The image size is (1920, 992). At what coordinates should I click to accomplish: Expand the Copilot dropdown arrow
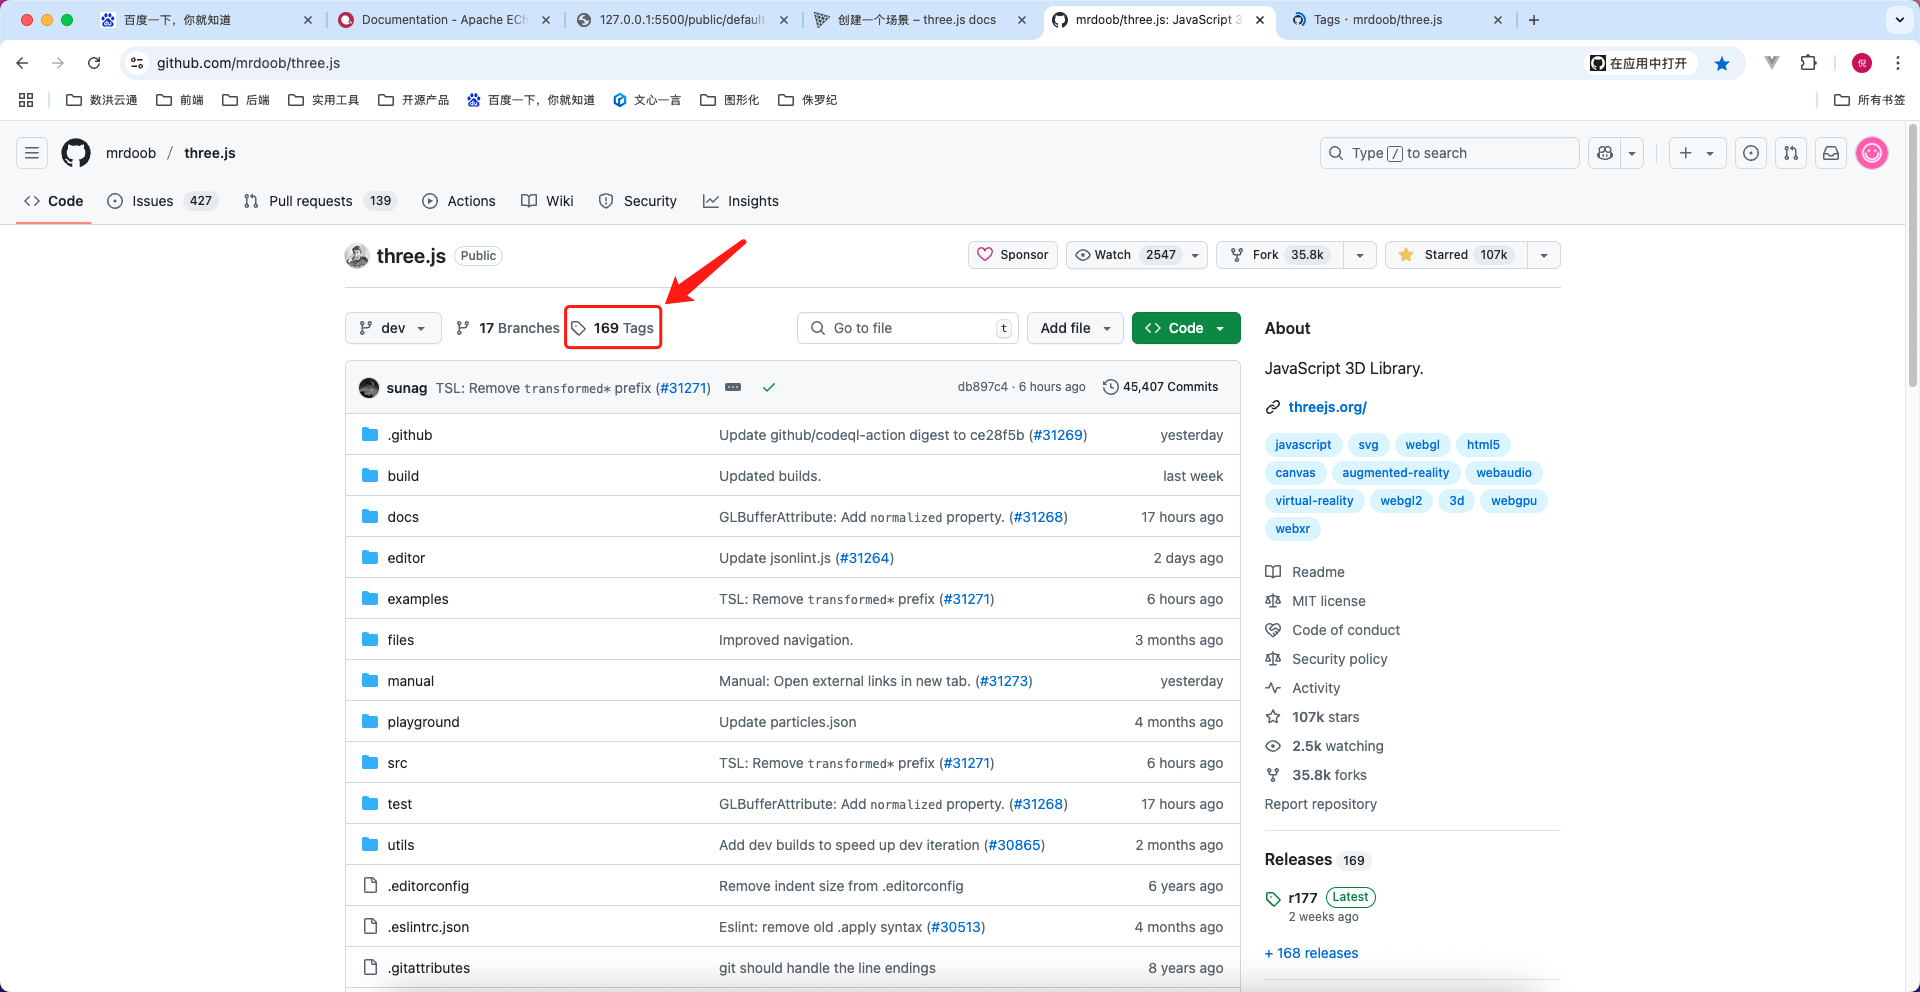[x=1632, y=153]
